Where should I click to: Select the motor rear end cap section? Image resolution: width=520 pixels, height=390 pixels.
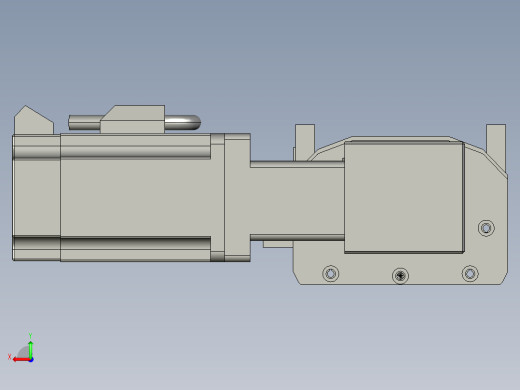coord(36,197)
